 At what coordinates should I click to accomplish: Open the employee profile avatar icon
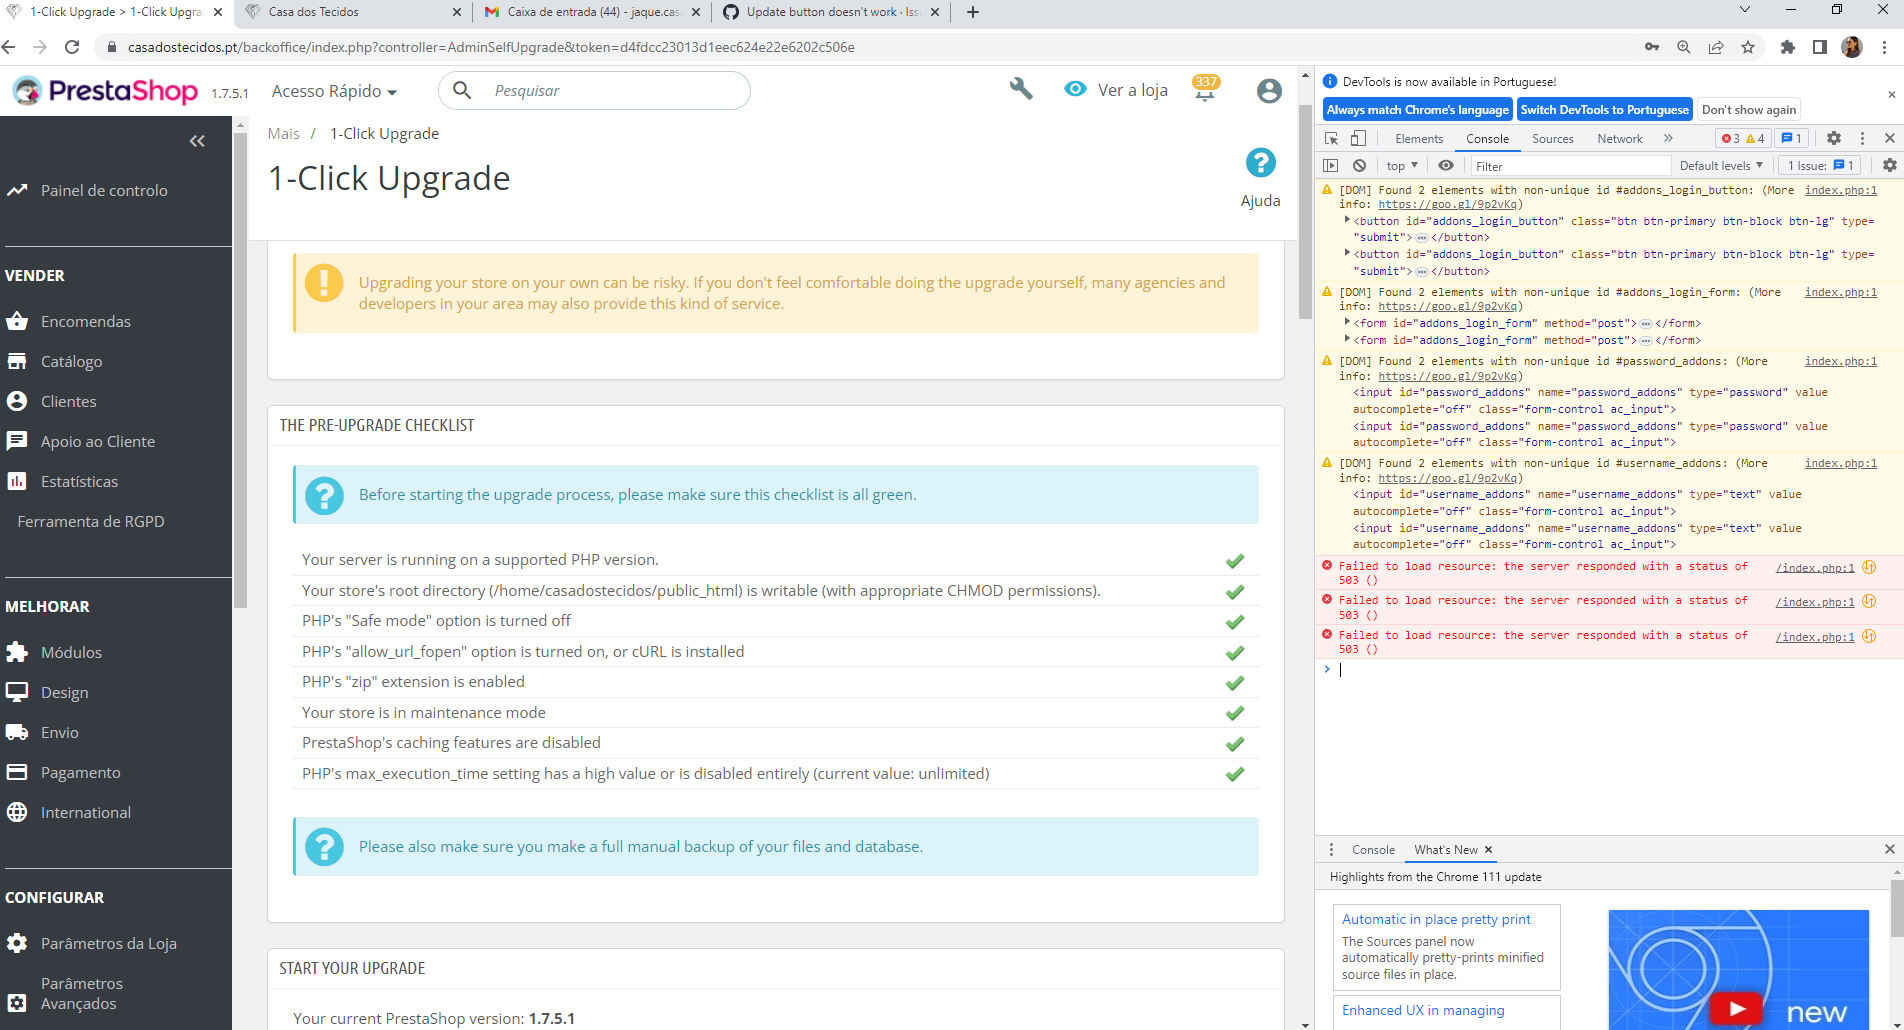[1269, 91]
